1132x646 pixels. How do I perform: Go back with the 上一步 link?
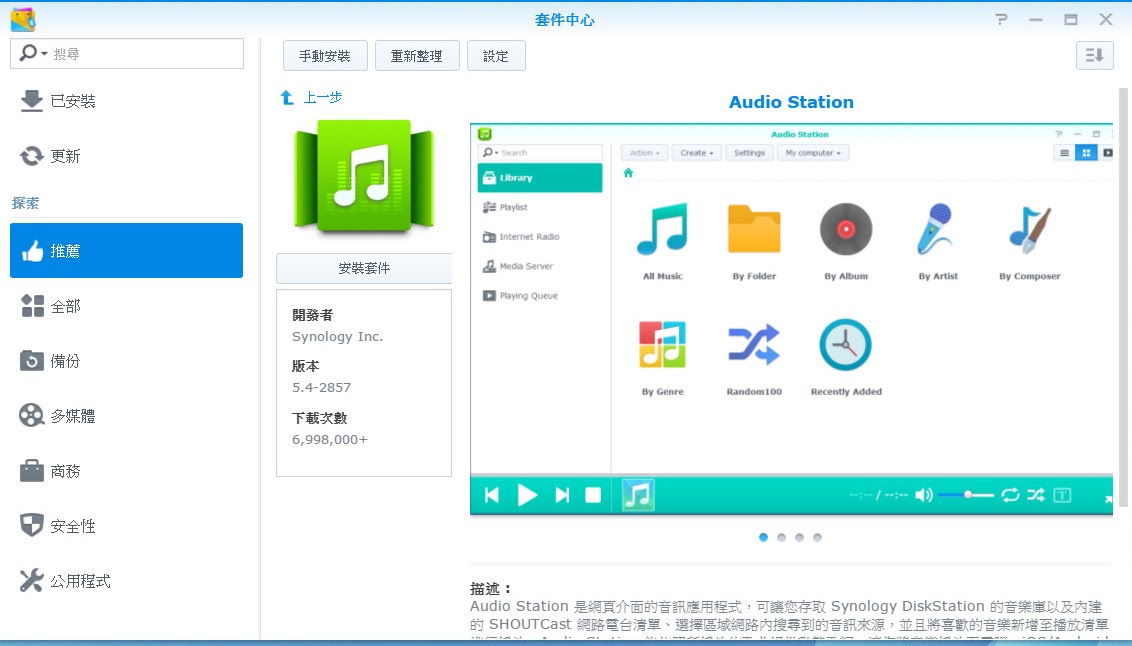click(322, 97)
